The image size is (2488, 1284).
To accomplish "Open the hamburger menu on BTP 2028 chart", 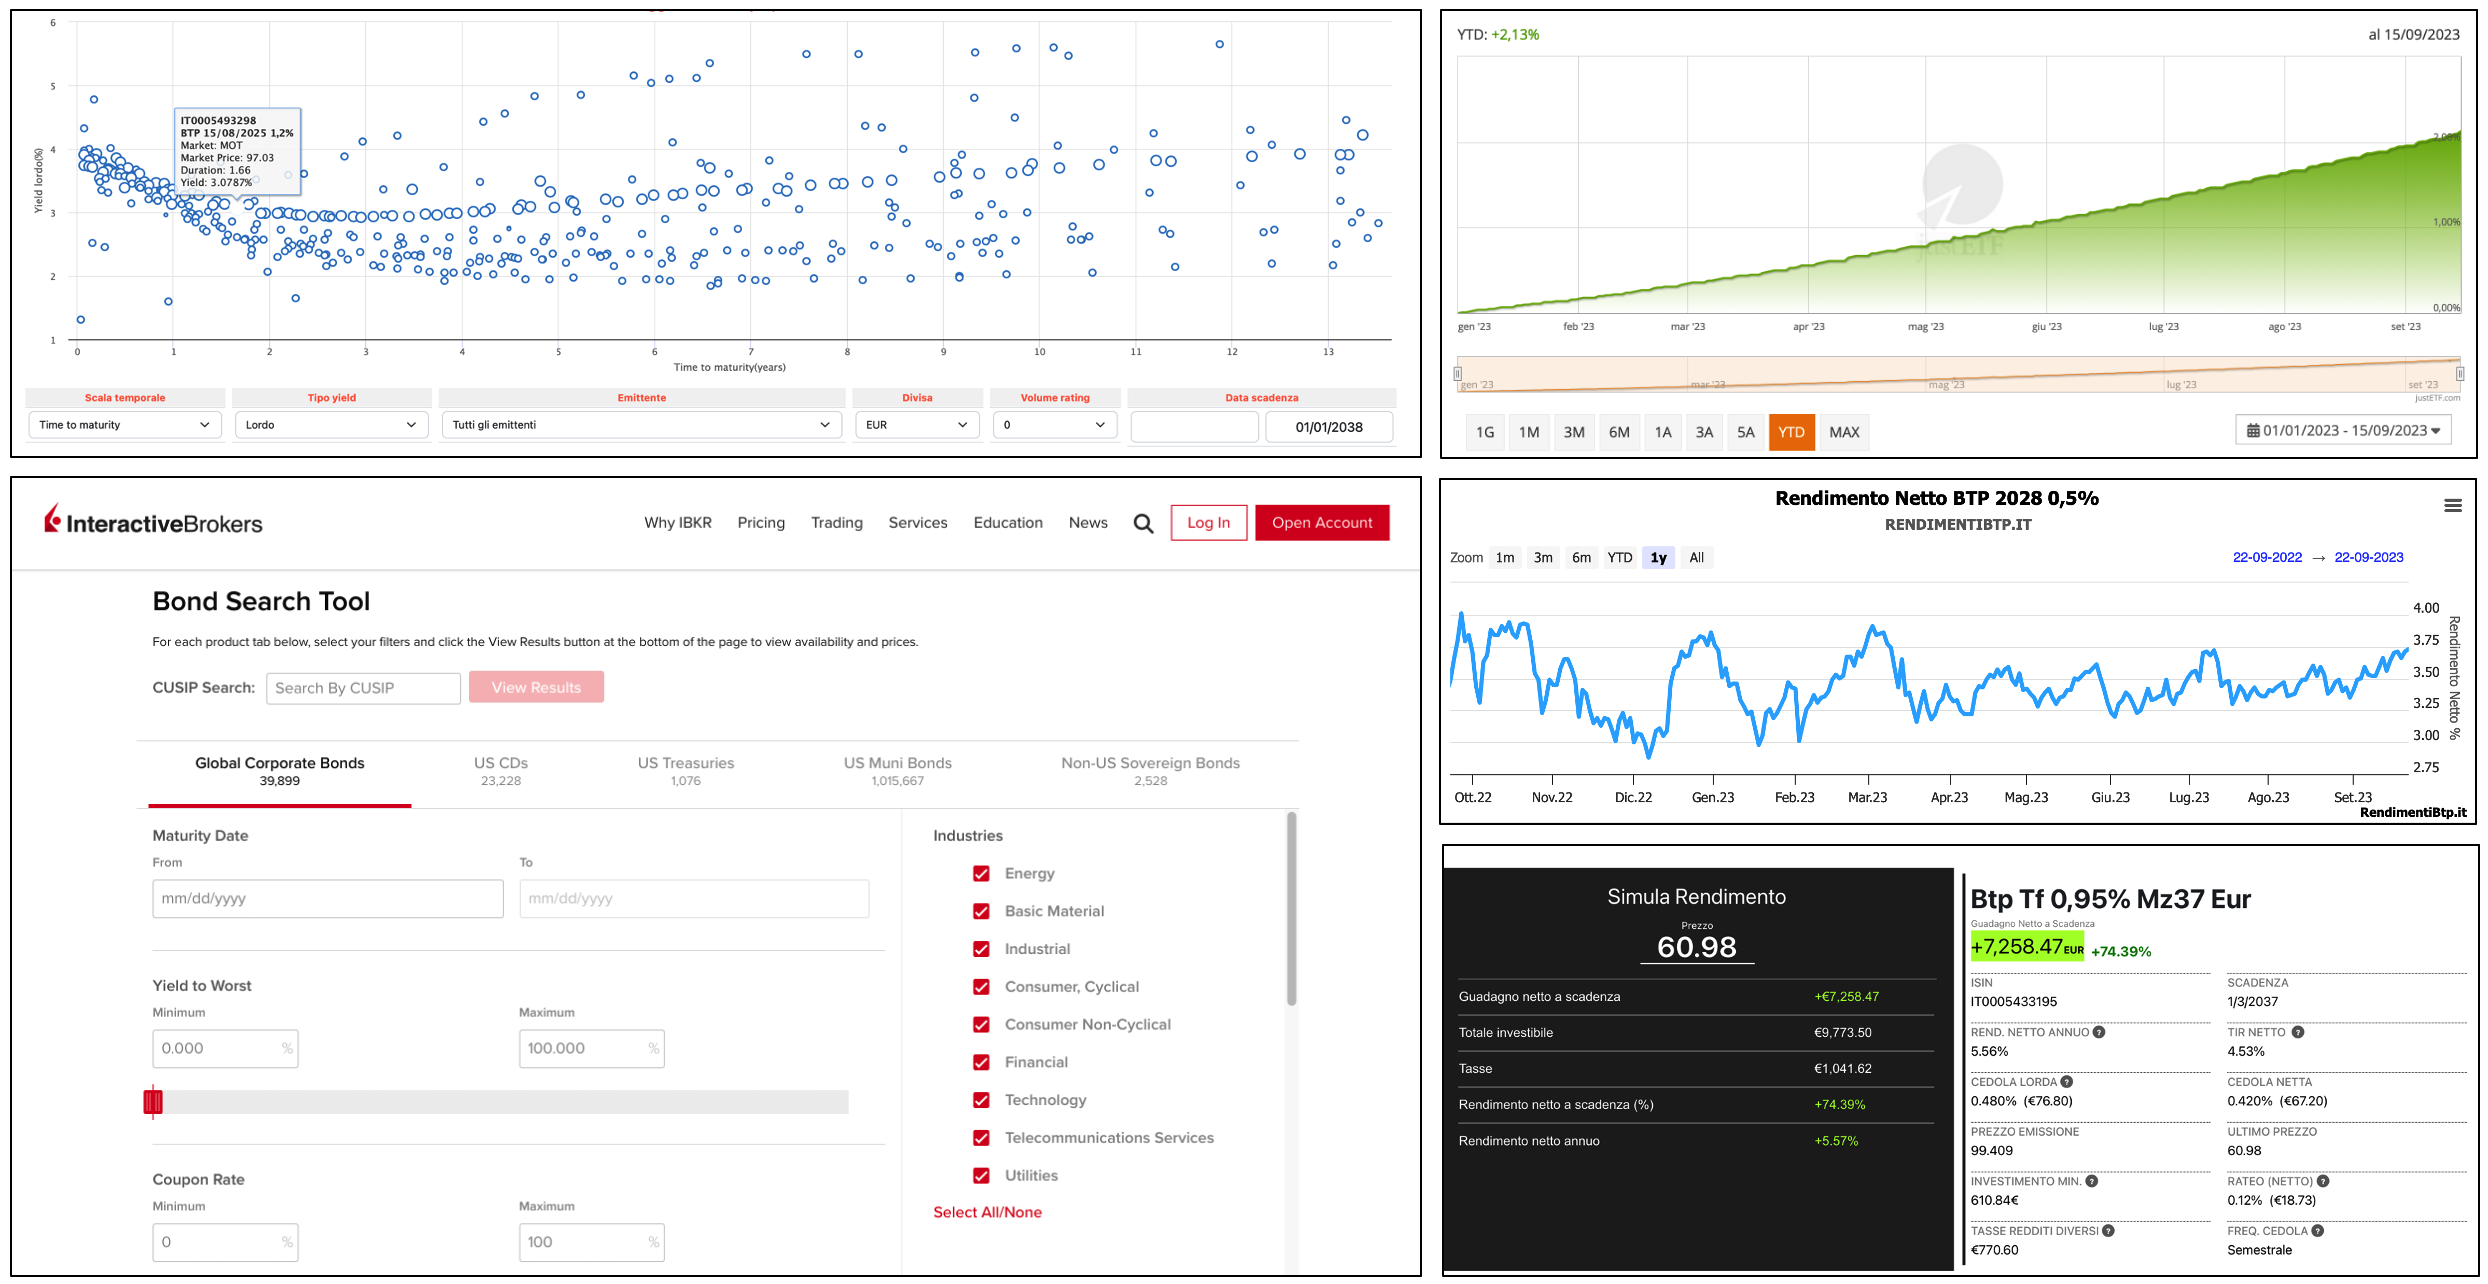I will (2452, 506).
